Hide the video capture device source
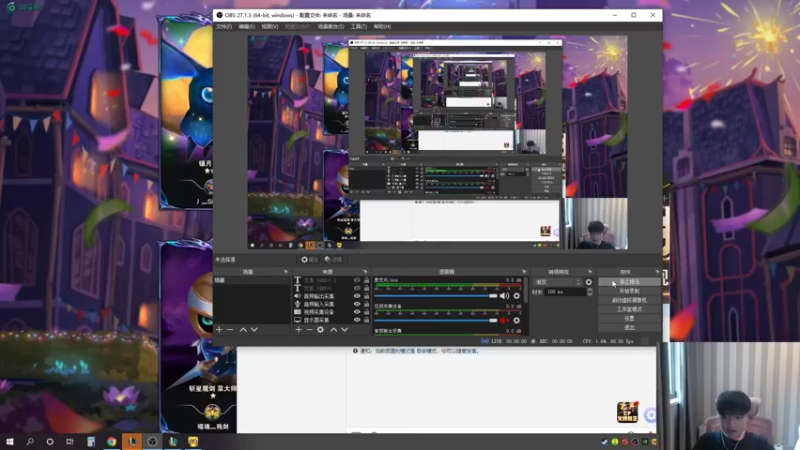 pyautogui.click(x=357, y=312)
